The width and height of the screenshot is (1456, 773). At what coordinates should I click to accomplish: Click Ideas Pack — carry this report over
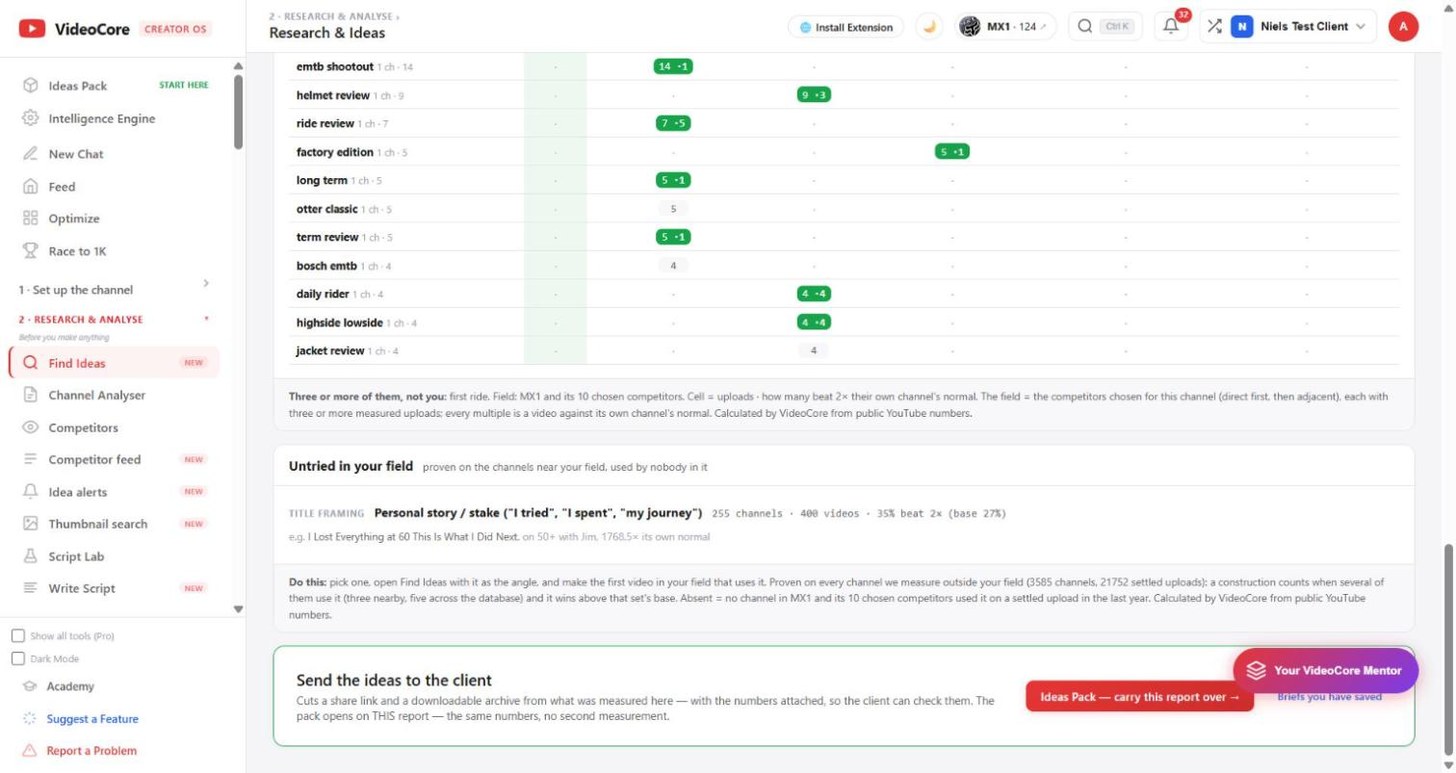click(x=1139, y=697)
